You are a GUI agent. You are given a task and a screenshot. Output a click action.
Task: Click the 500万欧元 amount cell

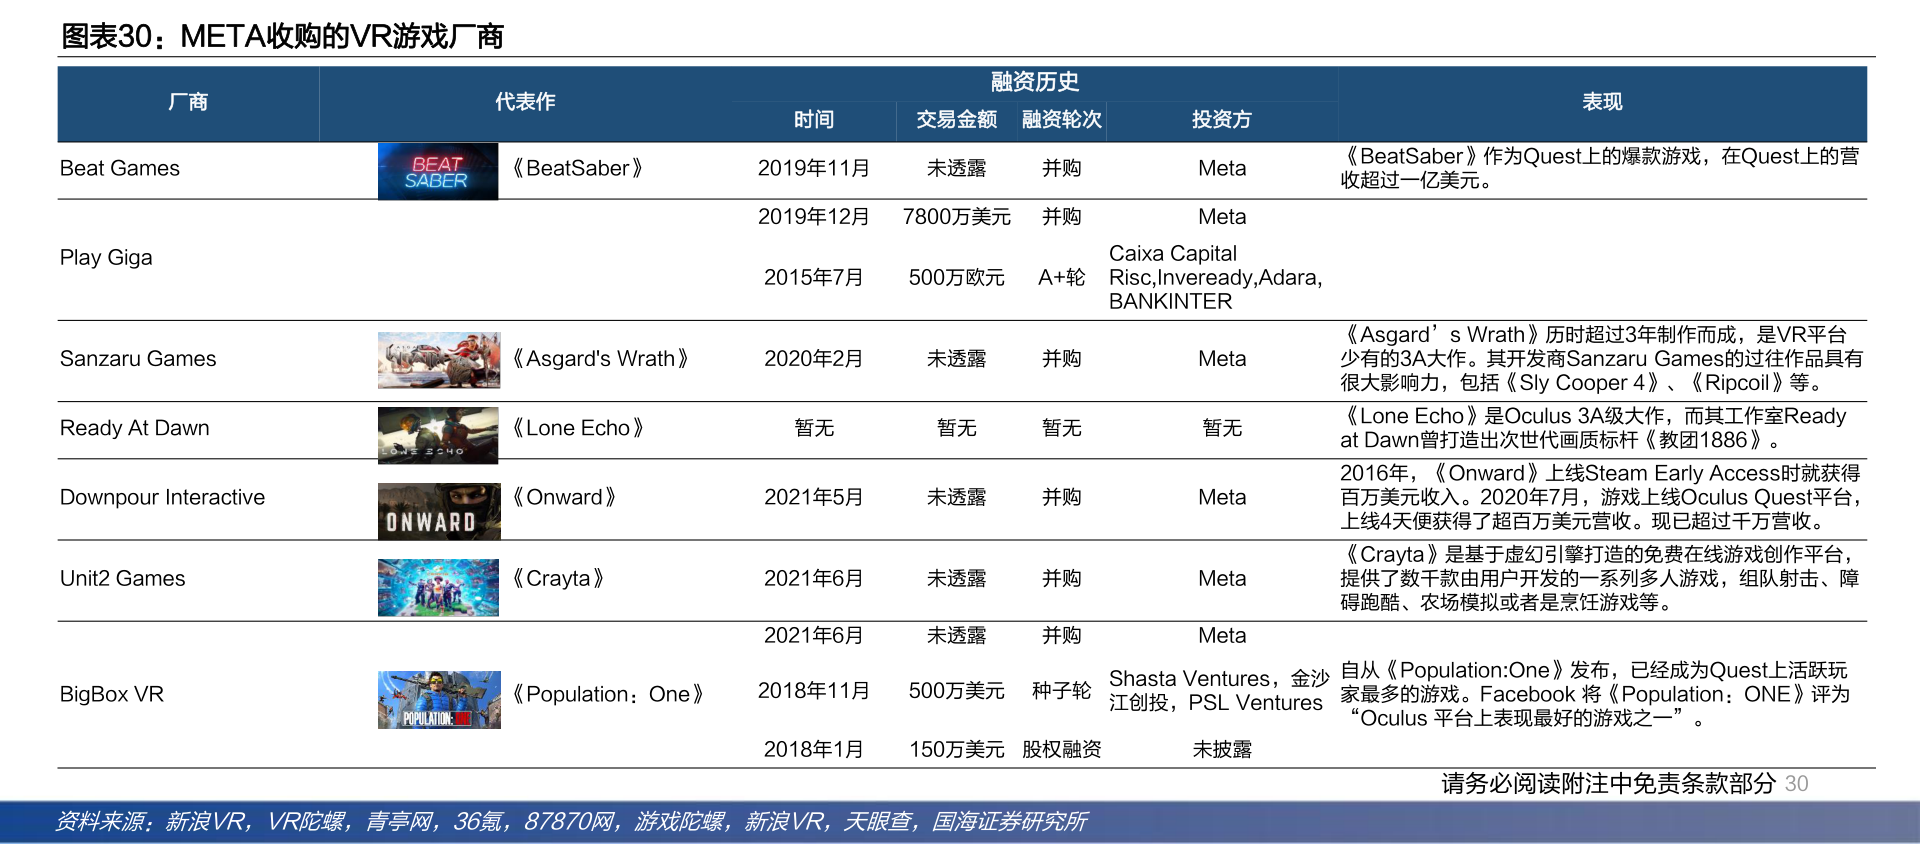tap(957, 277)
